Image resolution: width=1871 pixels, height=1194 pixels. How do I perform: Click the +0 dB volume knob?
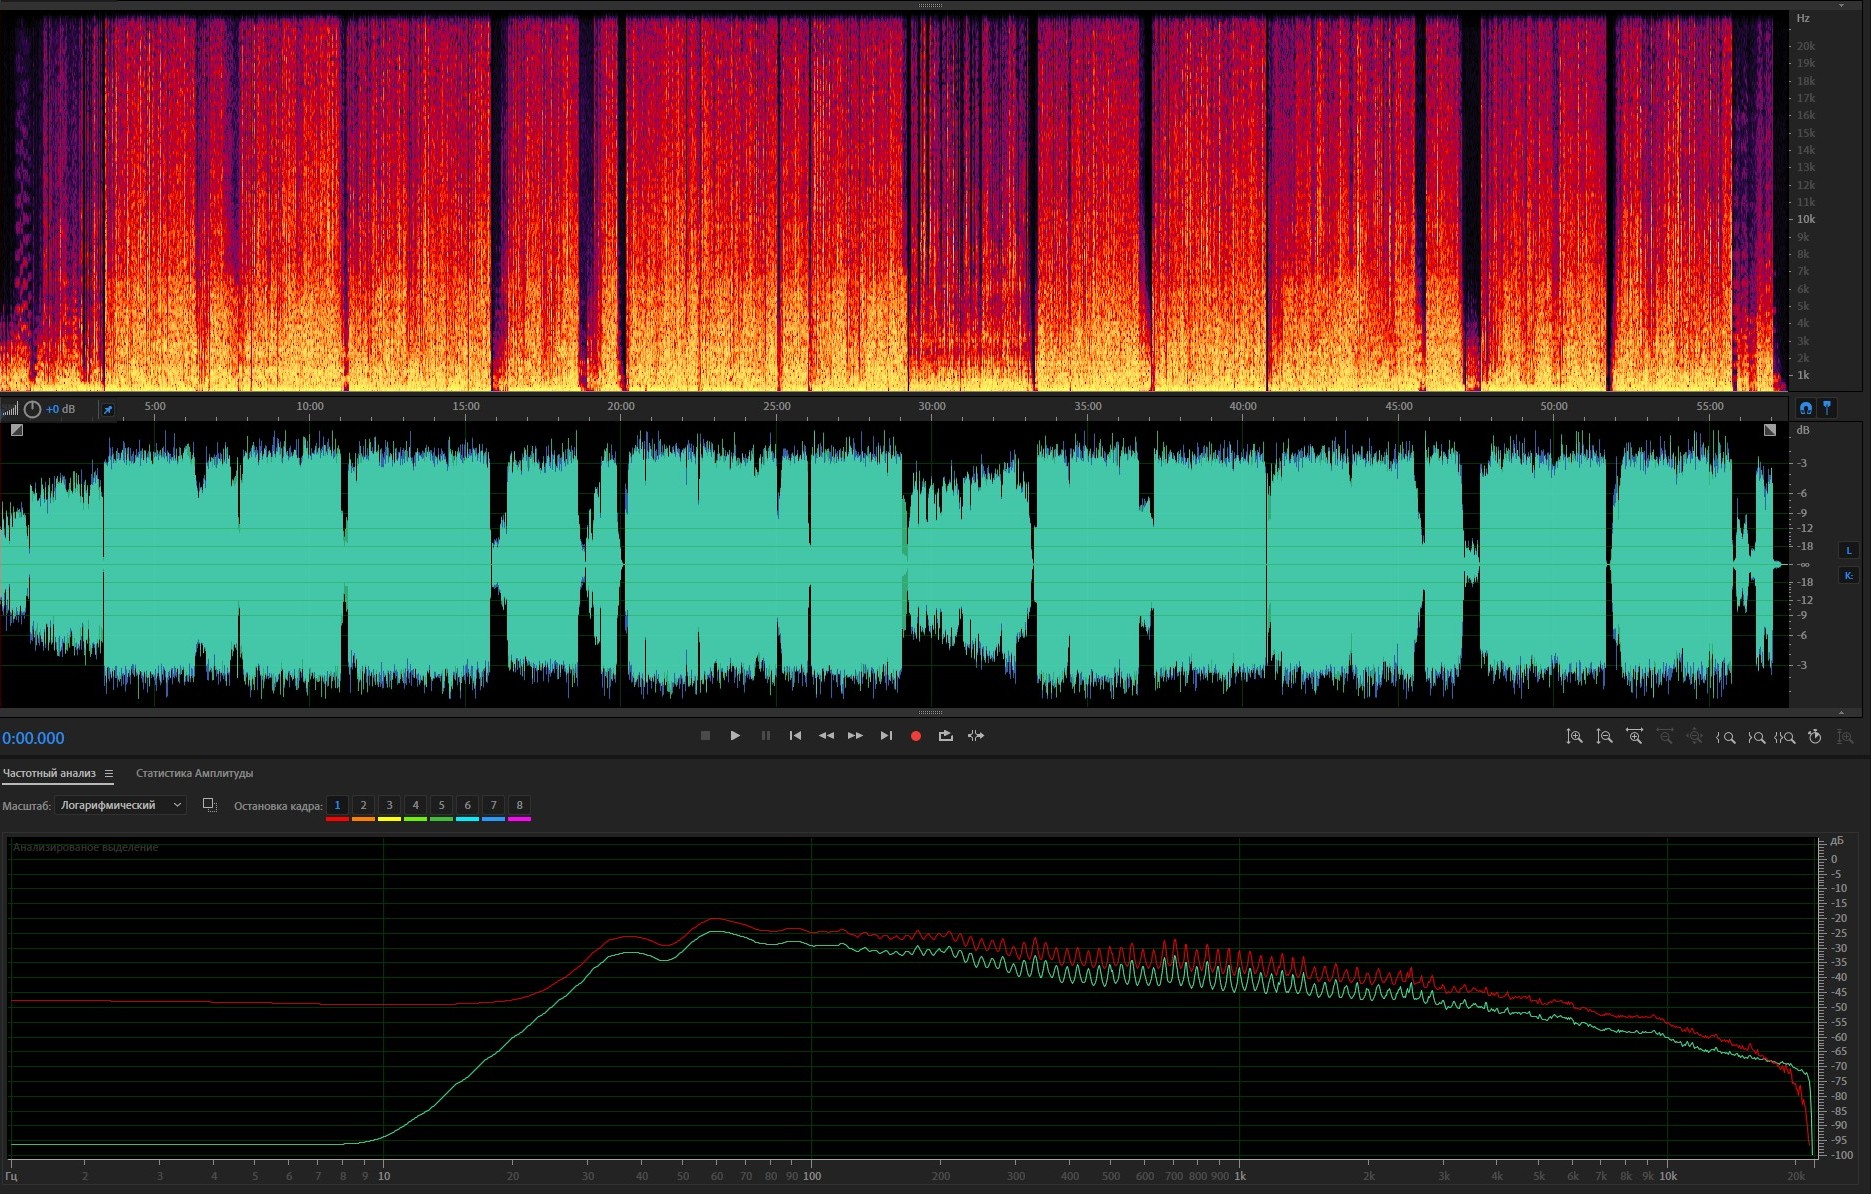[32, 409]
